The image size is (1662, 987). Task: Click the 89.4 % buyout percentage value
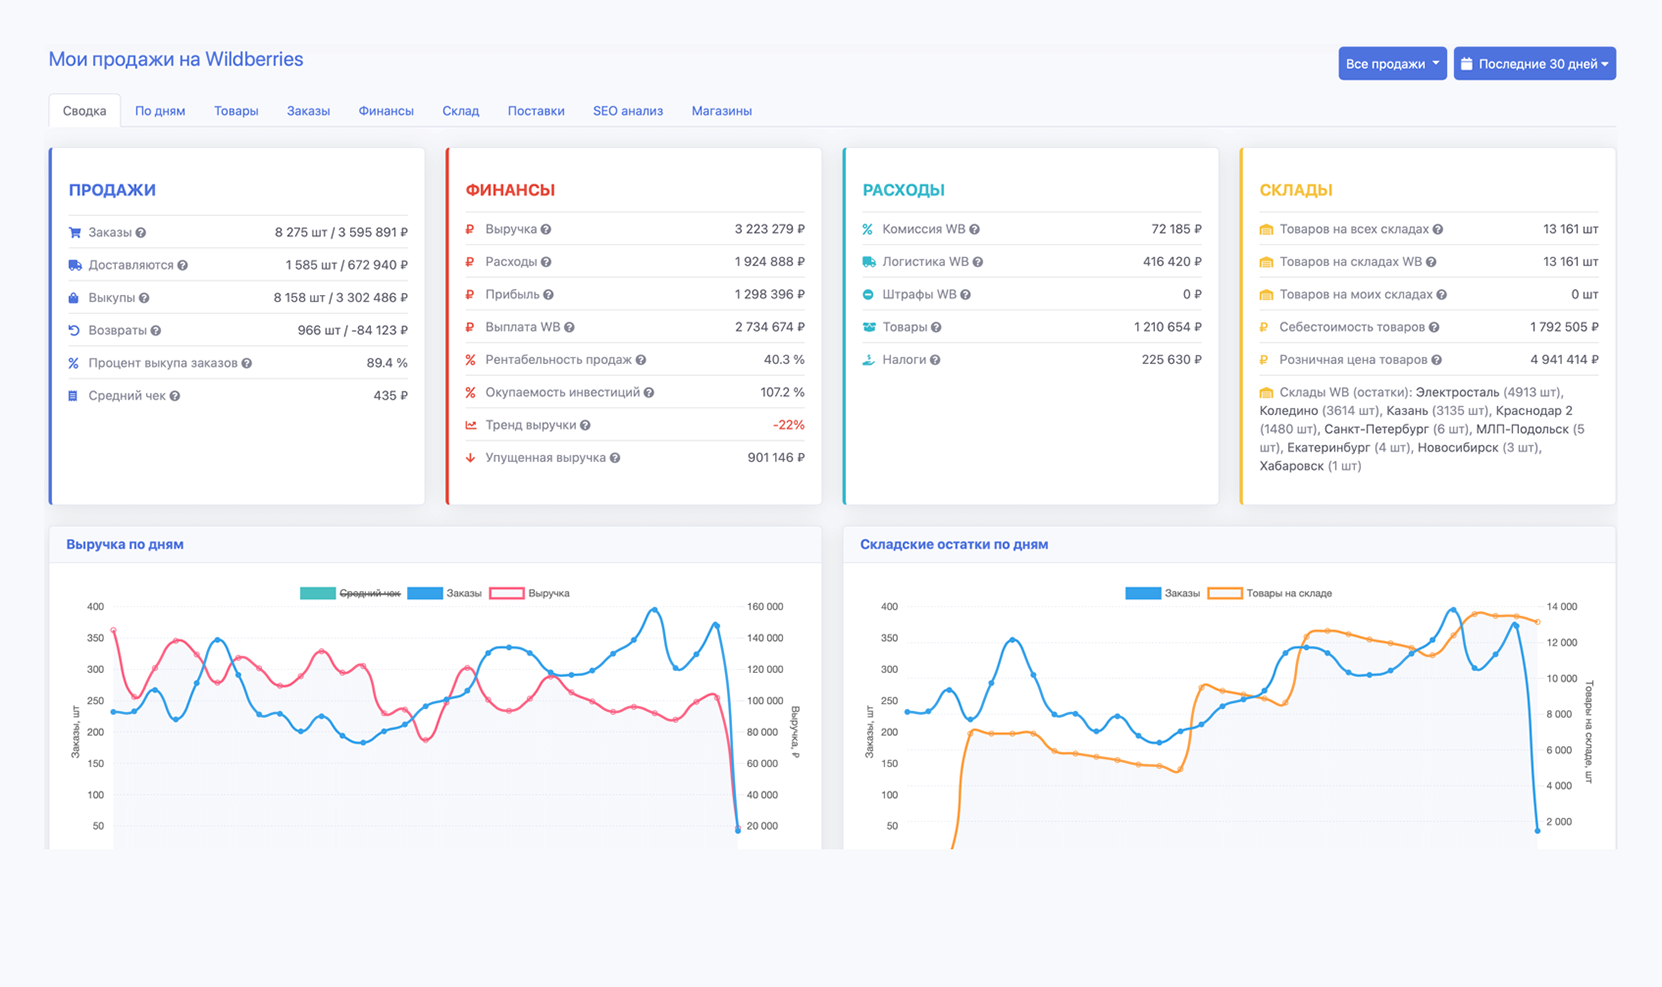tap(387, 364)
